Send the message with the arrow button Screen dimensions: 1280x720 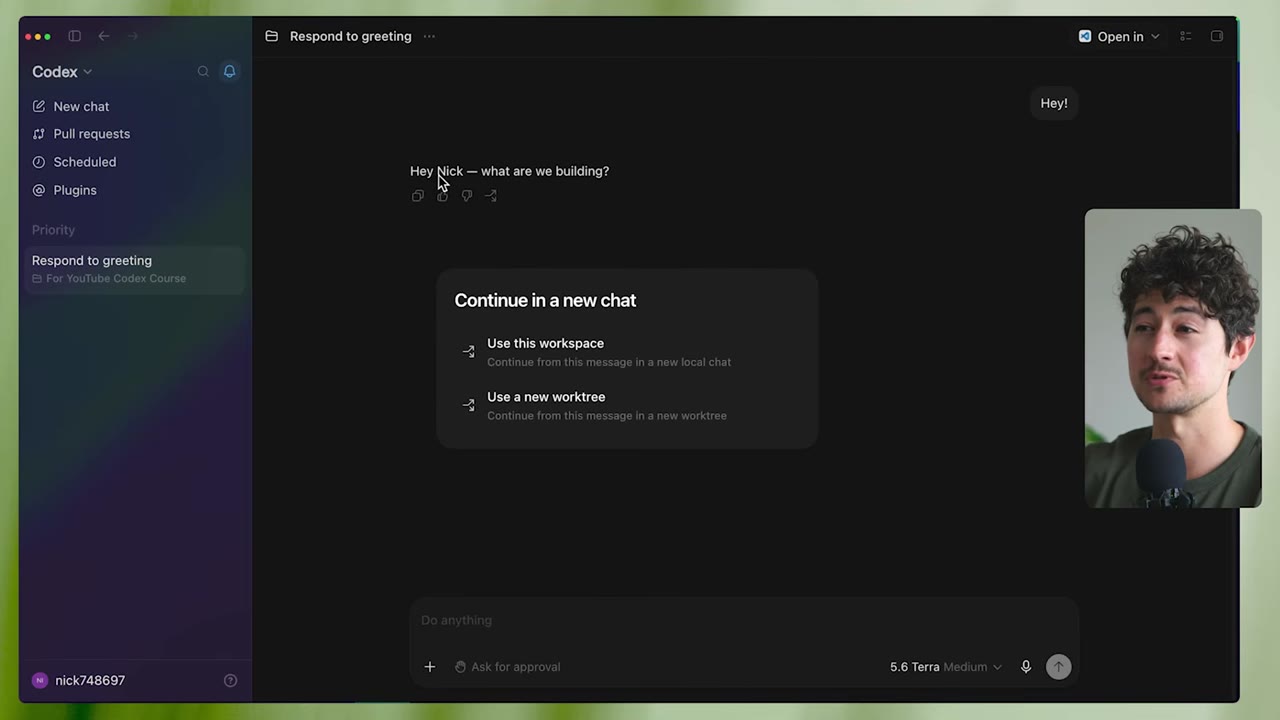[x=1058, y=667]
